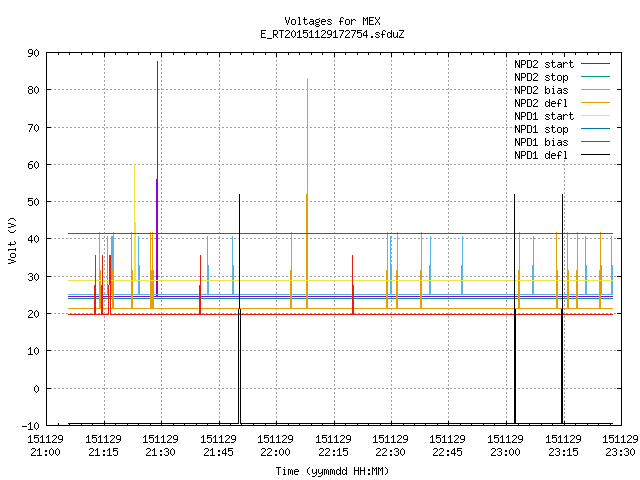Click the x-axis tick label 23:00
Viewport: 640px width, 480px height.
[x=506, y=453]
